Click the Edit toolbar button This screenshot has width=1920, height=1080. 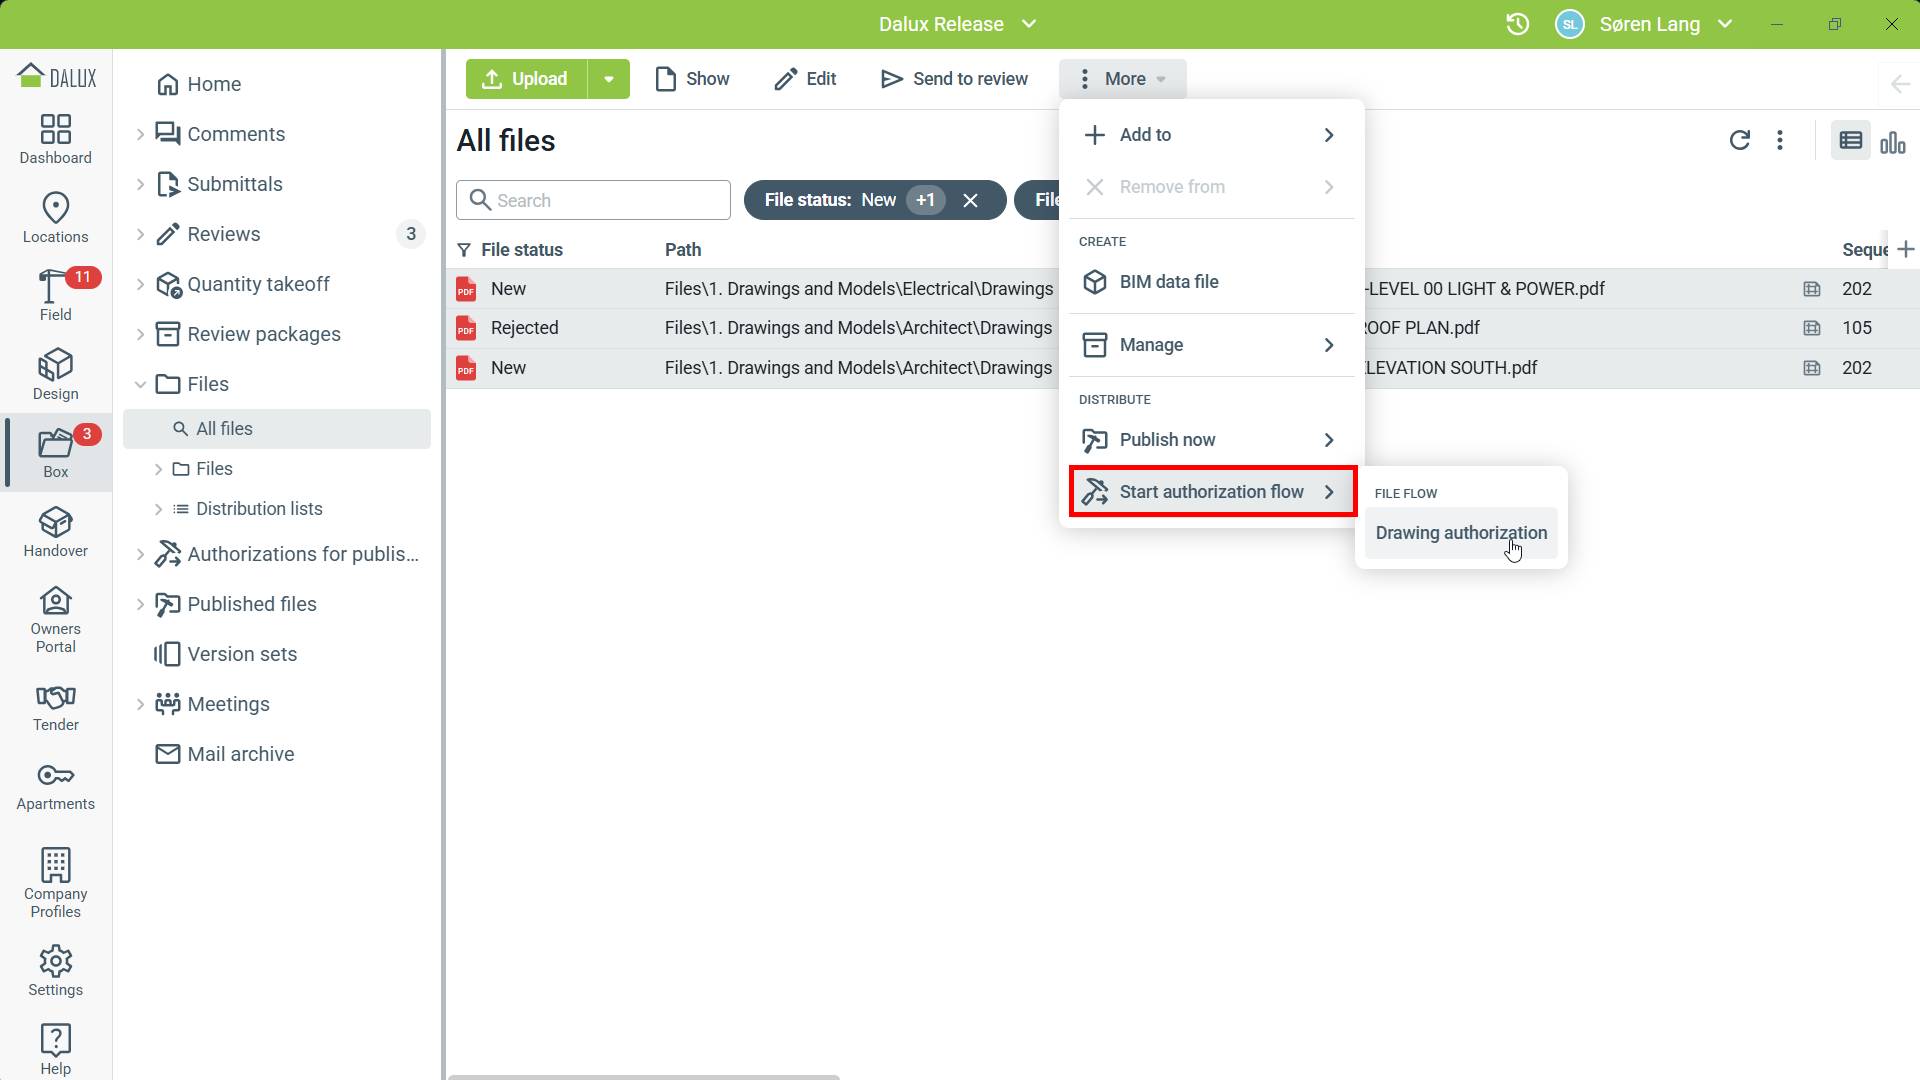[806, 79]
